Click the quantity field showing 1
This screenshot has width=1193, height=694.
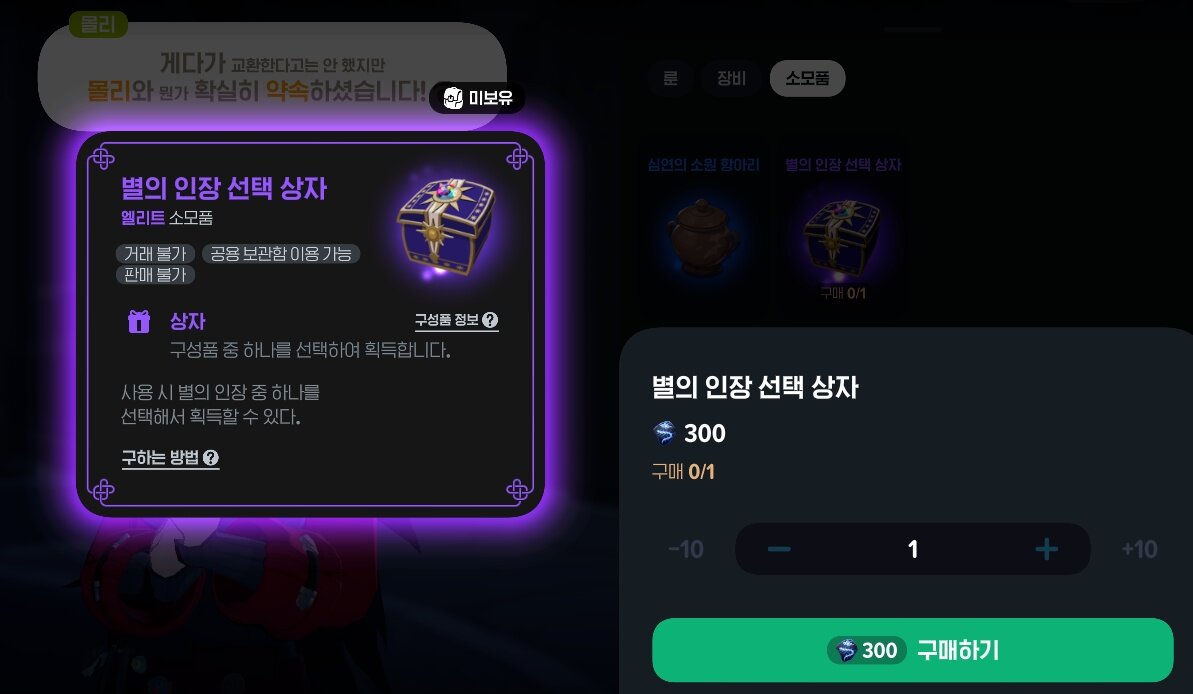(912, 549)
